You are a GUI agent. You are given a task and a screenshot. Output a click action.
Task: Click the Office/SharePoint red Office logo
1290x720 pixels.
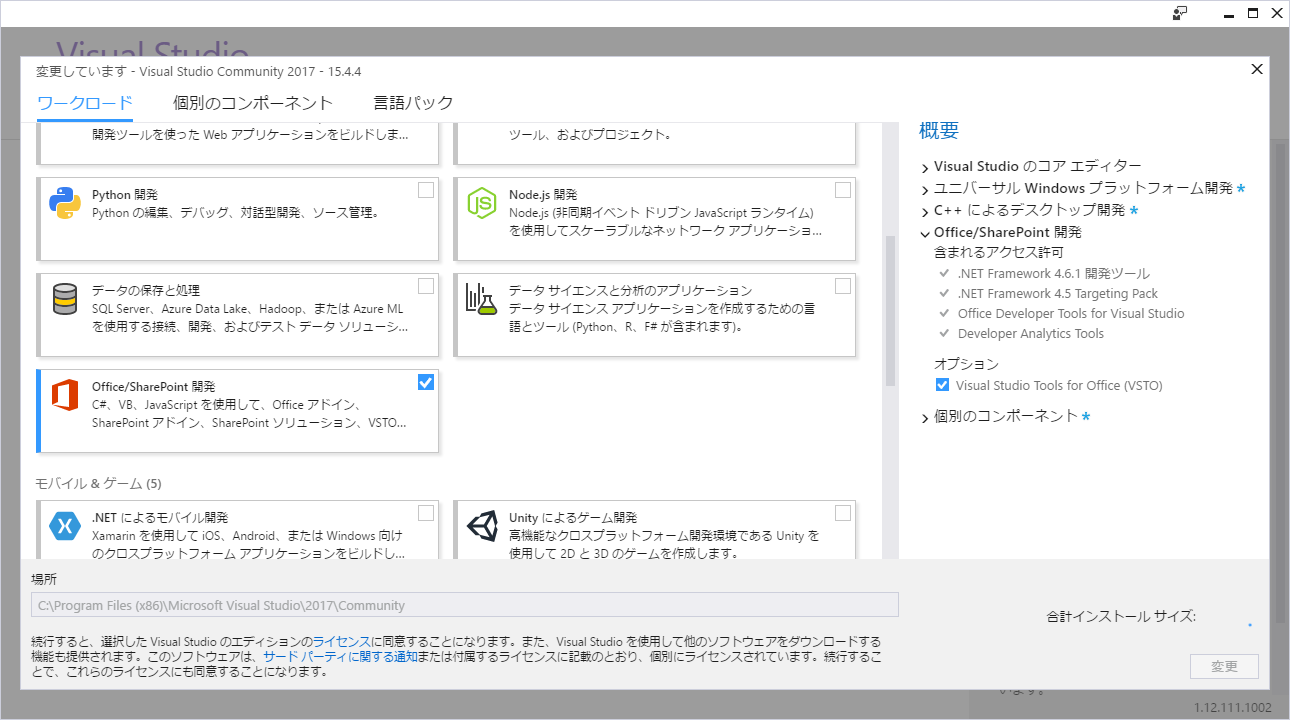[x=65, y=396]
